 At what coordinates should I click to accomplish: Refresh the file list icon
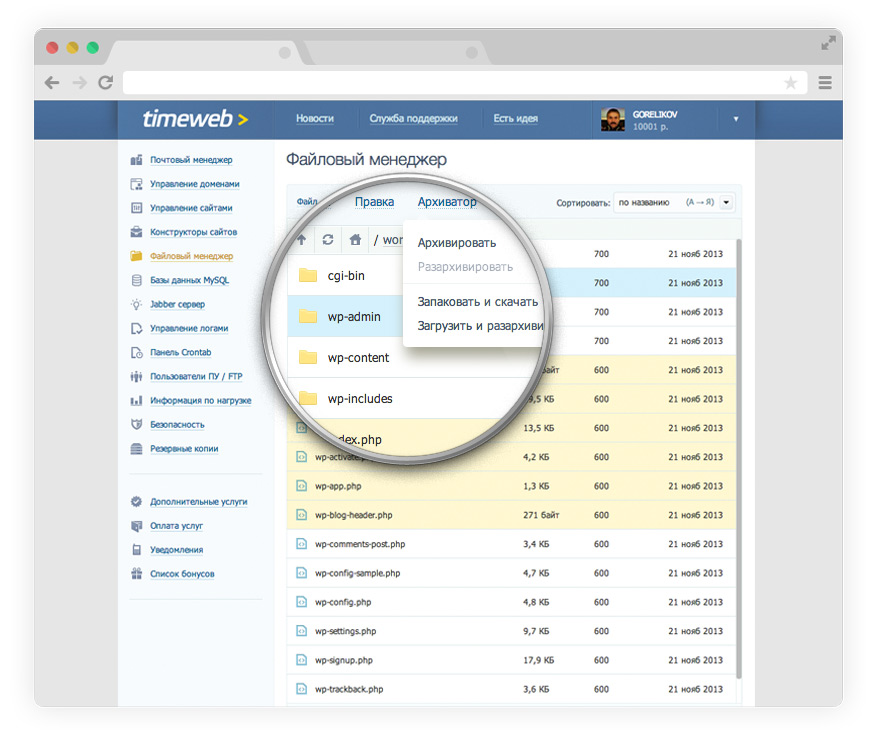328,240
